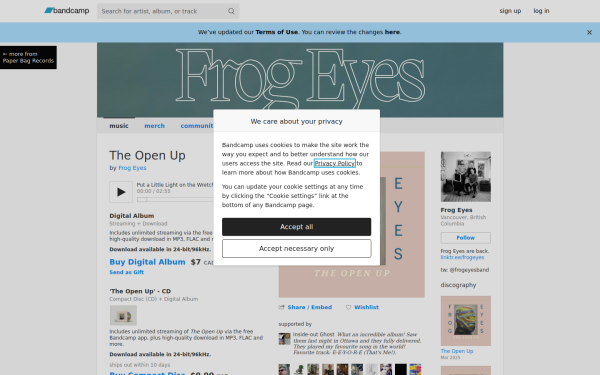Click the wishlist heart icon
The width and height of the screenshot is (600, 375).
(x=348, y=307)
